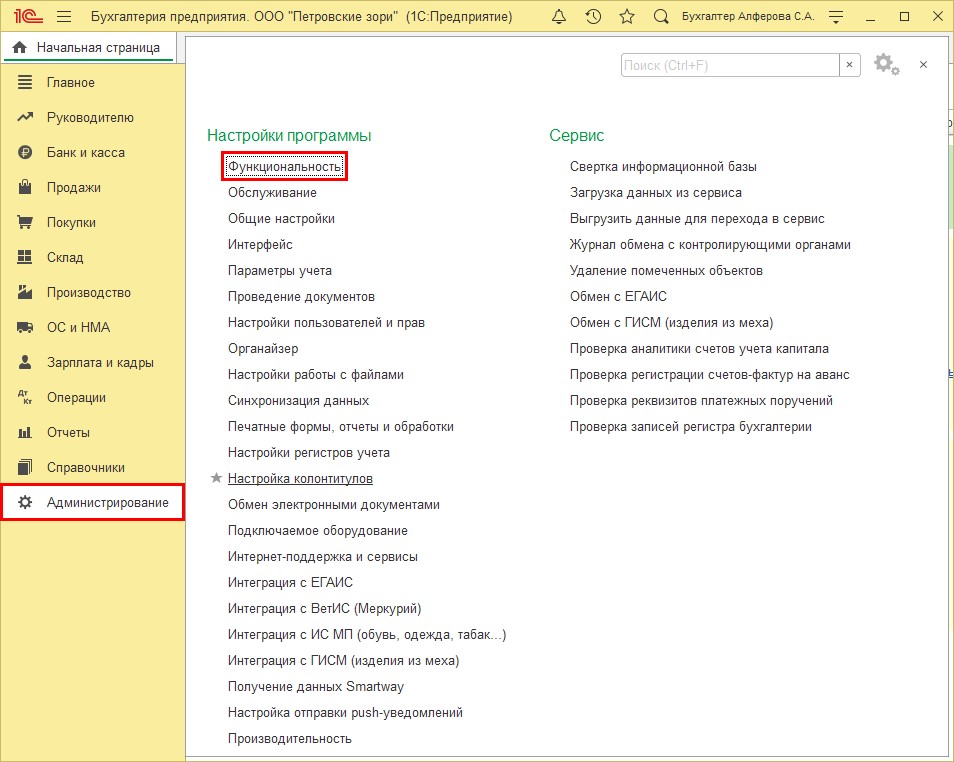Open Настройка отправки push-уведомлений
The height and width of the screenshot is (762, 954).
[x=345, y=713]
